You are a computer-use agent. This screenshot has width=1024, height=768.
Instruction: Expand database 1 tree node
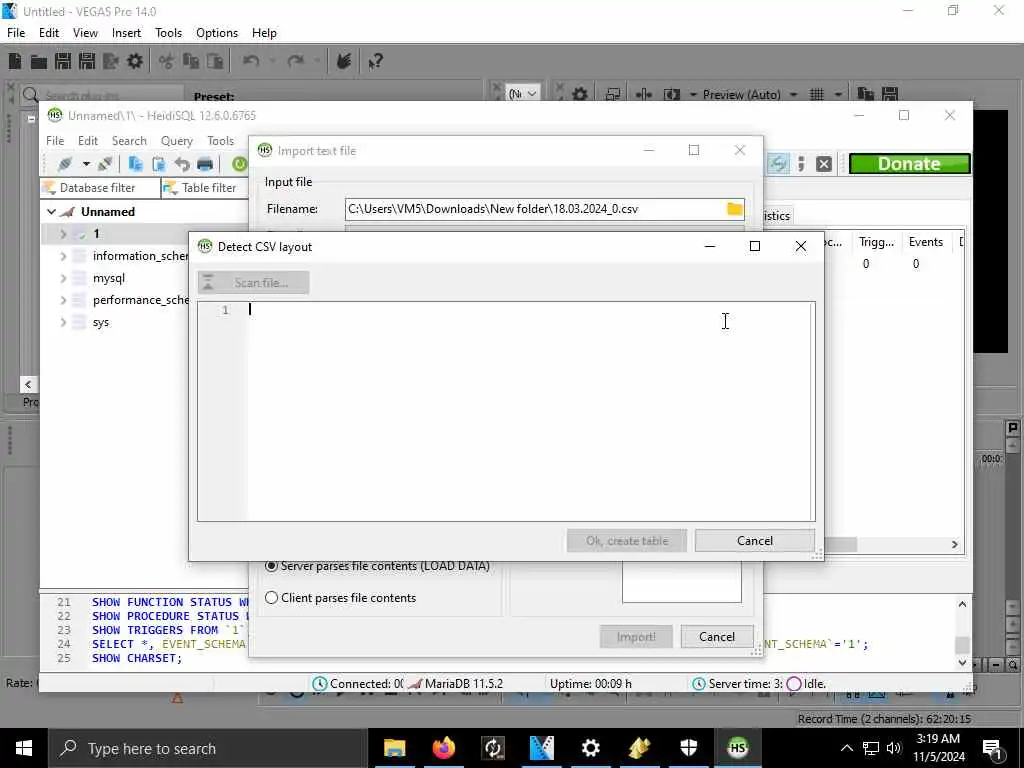[63, 234]
